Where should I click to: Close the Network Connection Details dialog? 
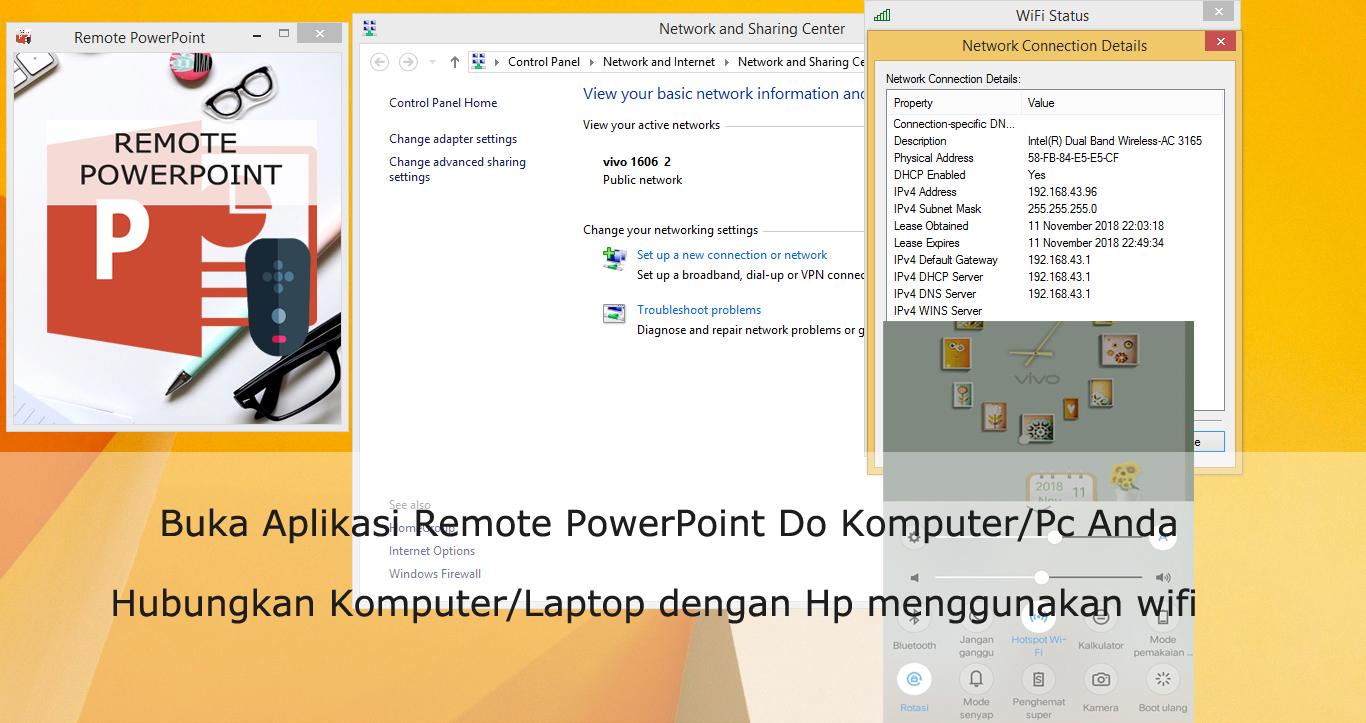pyautogui.click(x=1220, y=42)
